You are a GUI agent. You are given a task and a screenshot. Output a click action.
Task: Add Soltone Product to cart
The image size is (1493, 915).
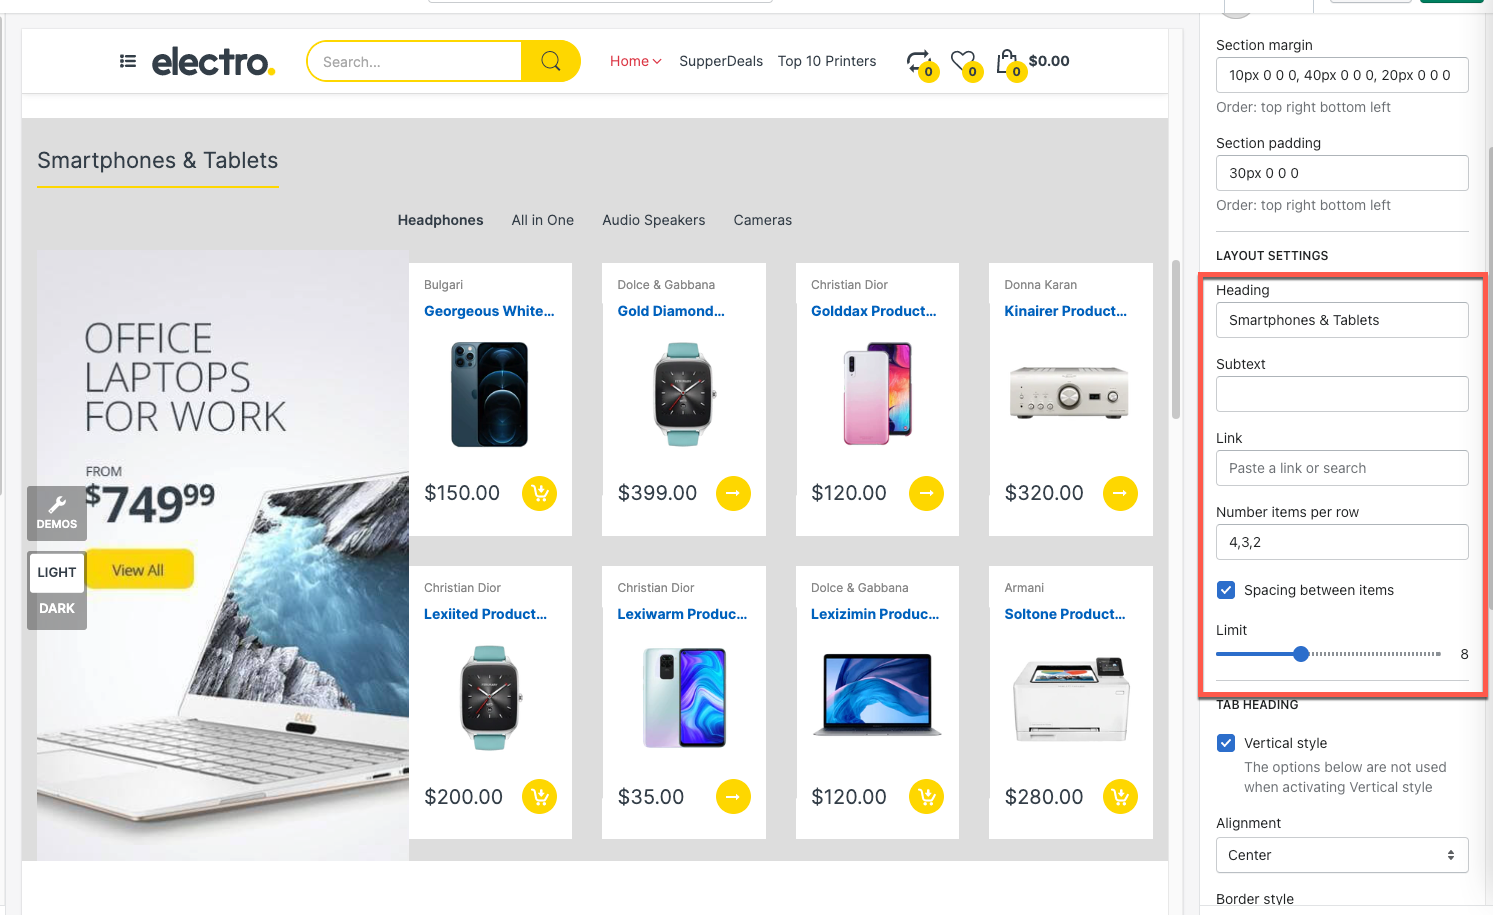pyautogui.click(x=1120, y=797)
